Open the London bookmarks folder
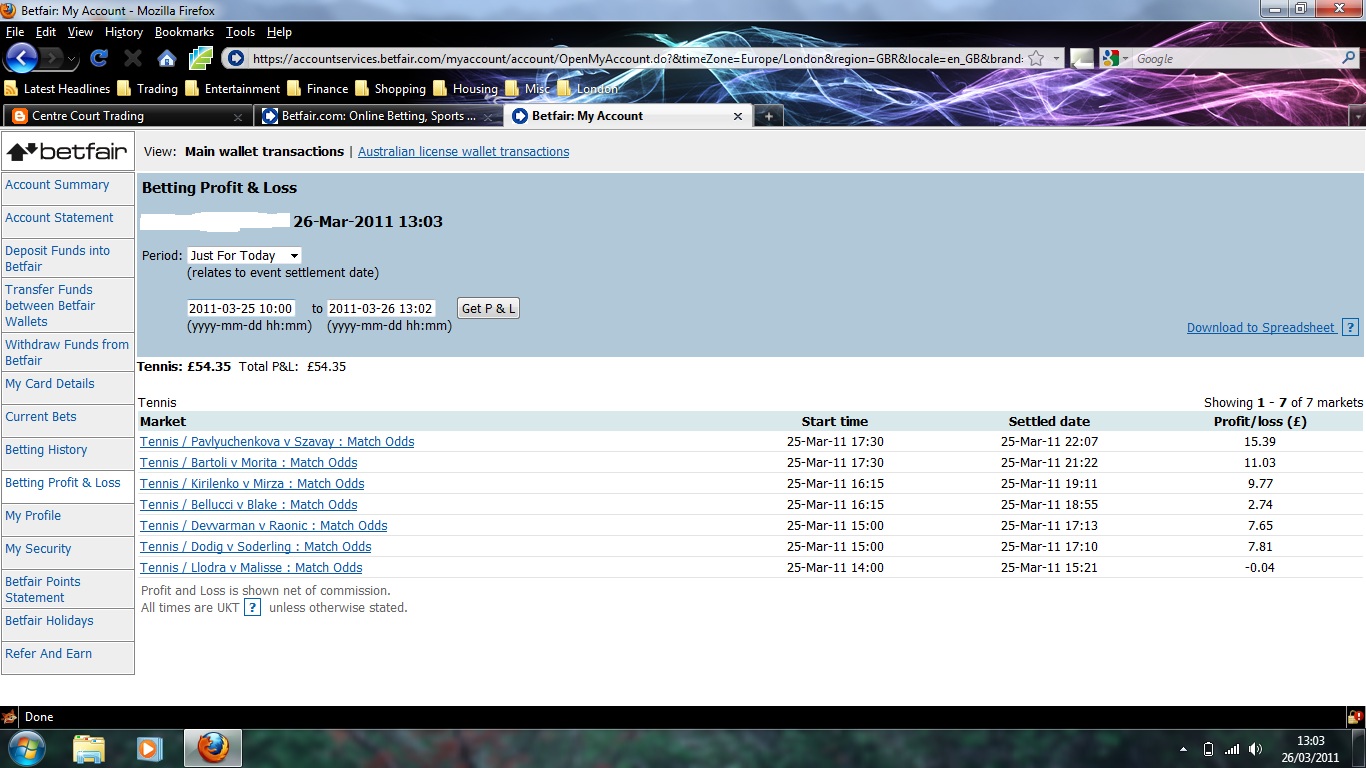Viewport: 1366px width, 768px height. click(587, 88)
